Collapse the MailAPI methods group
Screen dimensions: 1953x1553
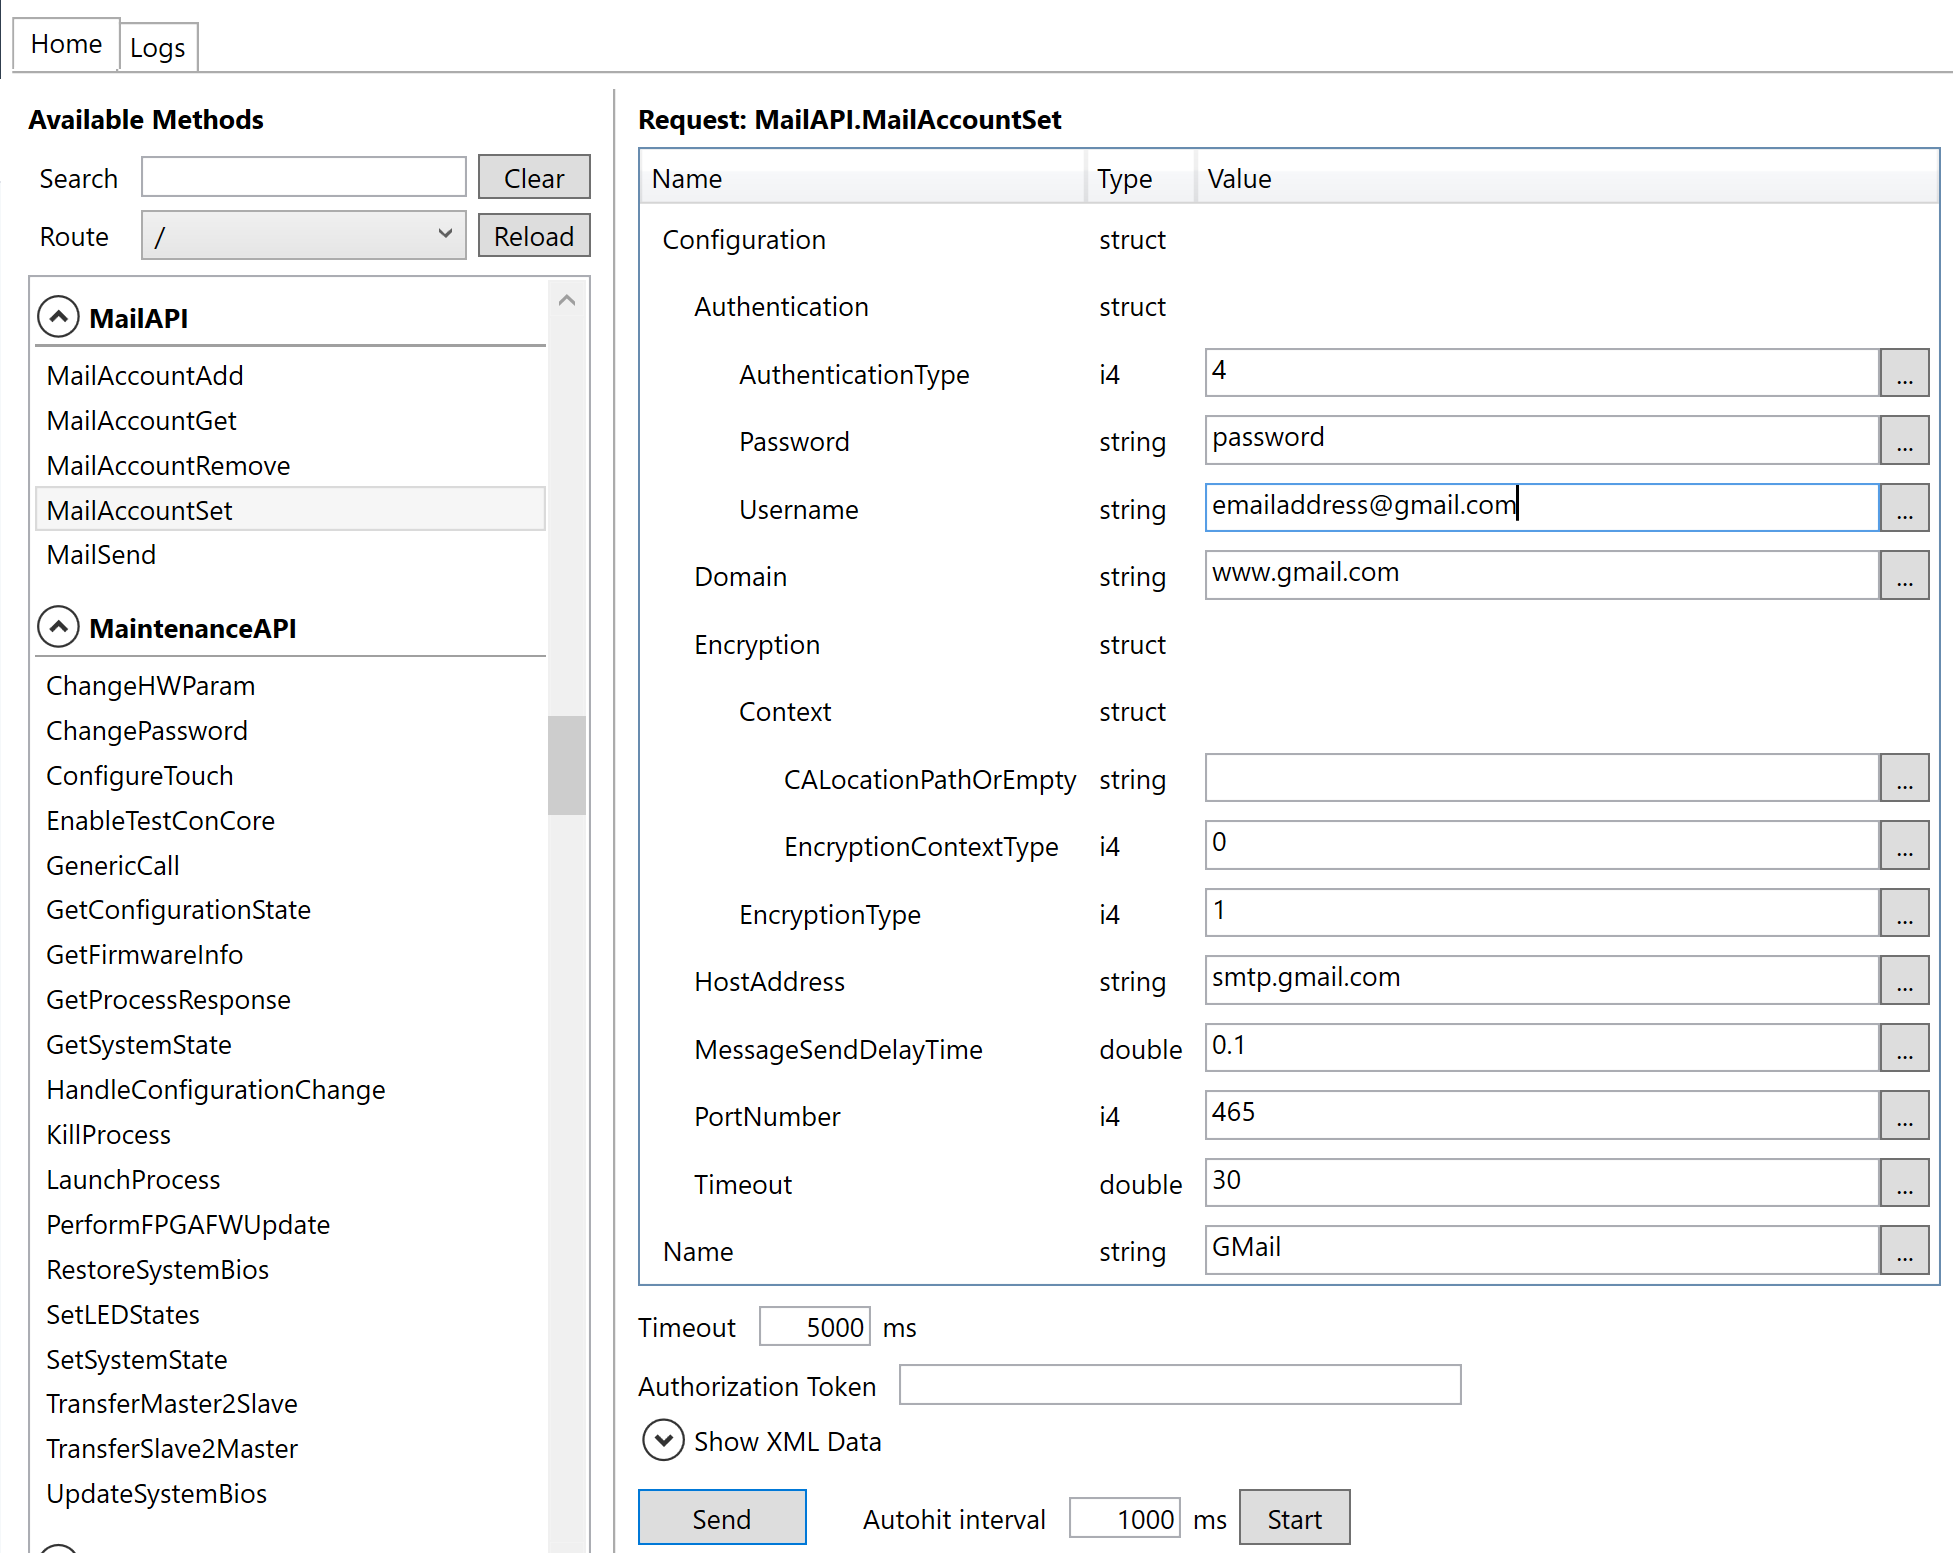pos(58,317)
